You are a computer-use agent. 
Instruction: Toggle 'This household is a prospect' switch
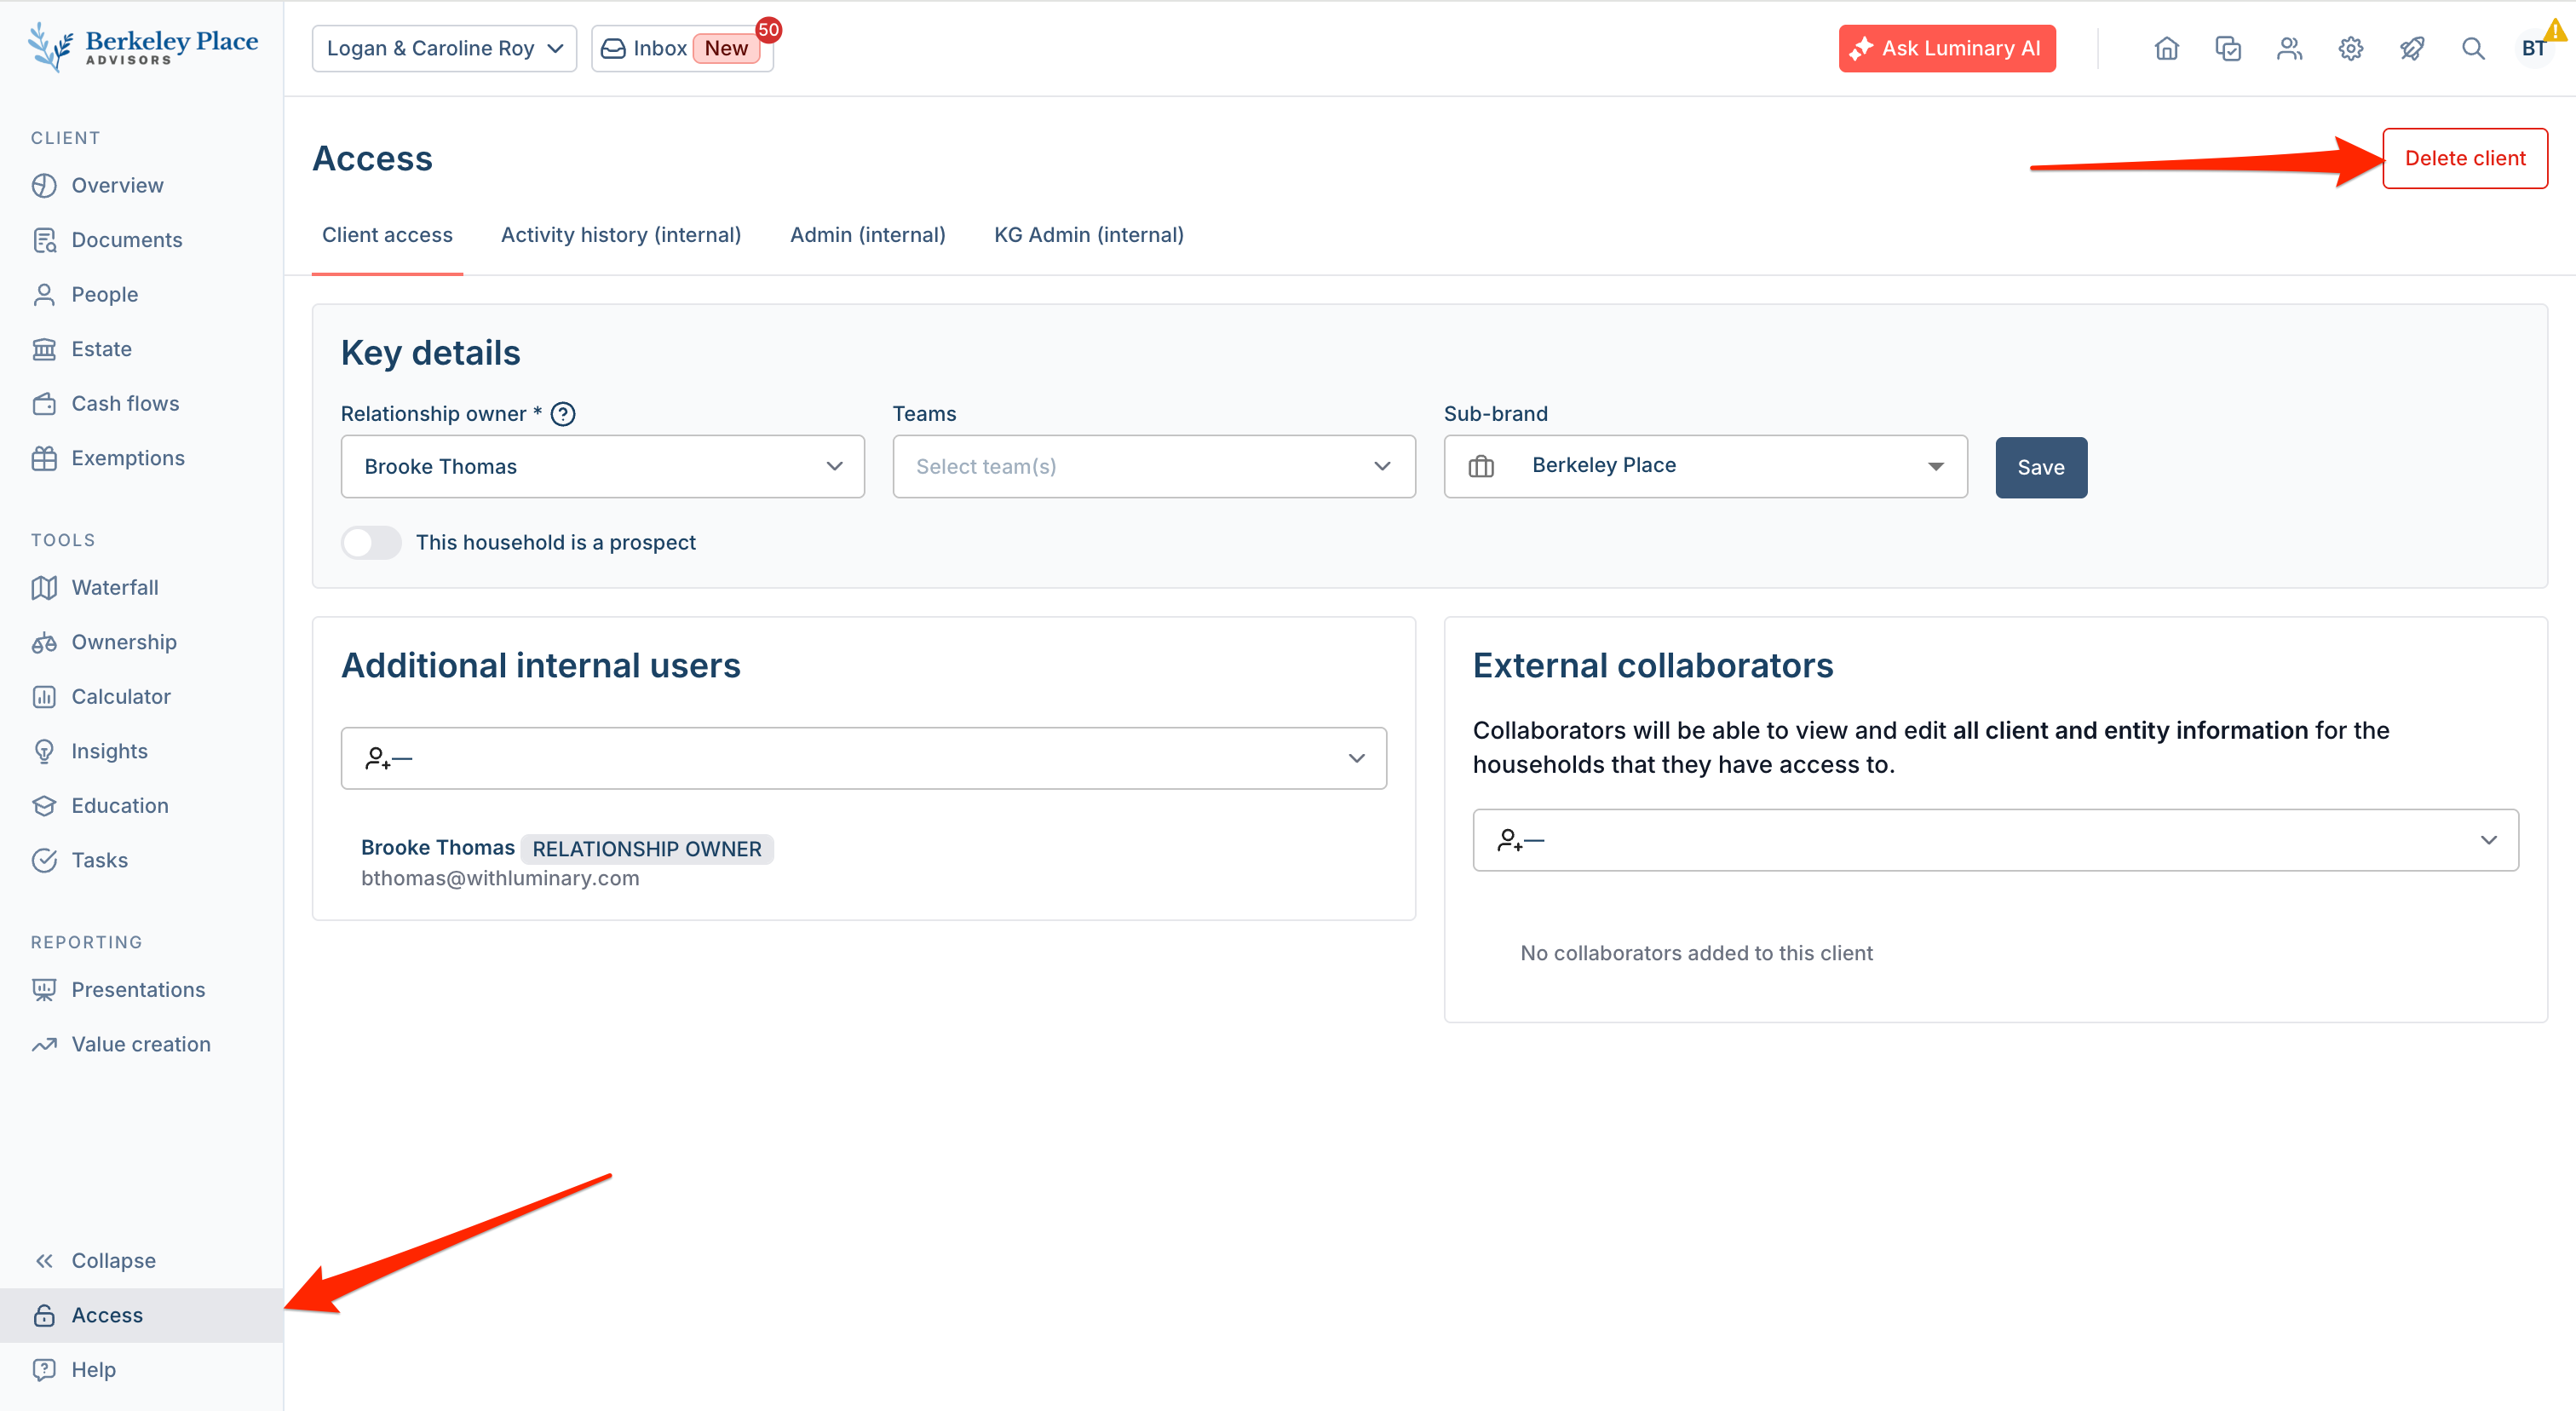click(371, 542)
